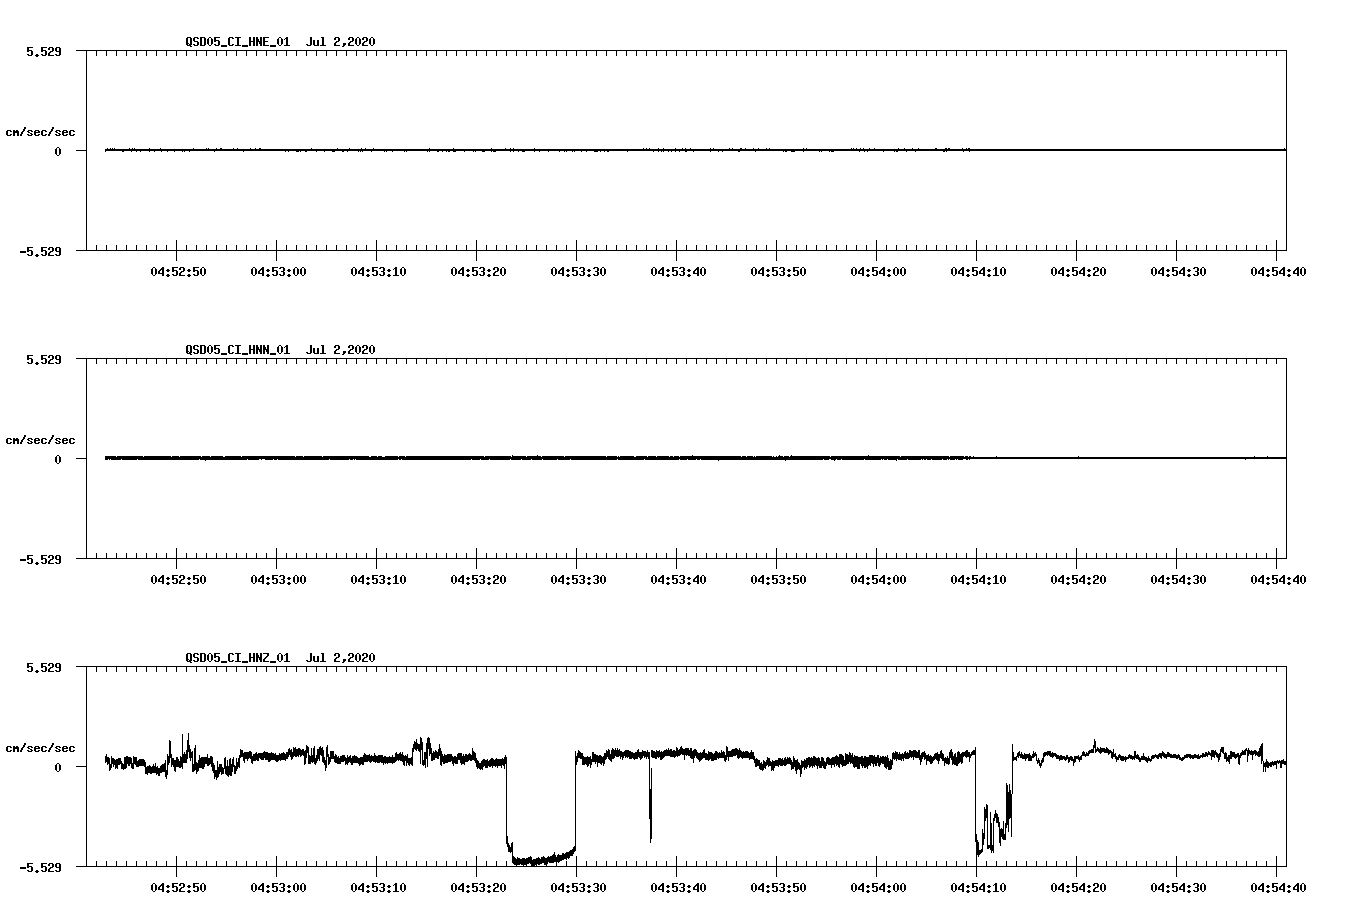Click 04:54:30 time label under HNE plot
The height and width of the screenshot is (924, 1358).
[1178, 271]
